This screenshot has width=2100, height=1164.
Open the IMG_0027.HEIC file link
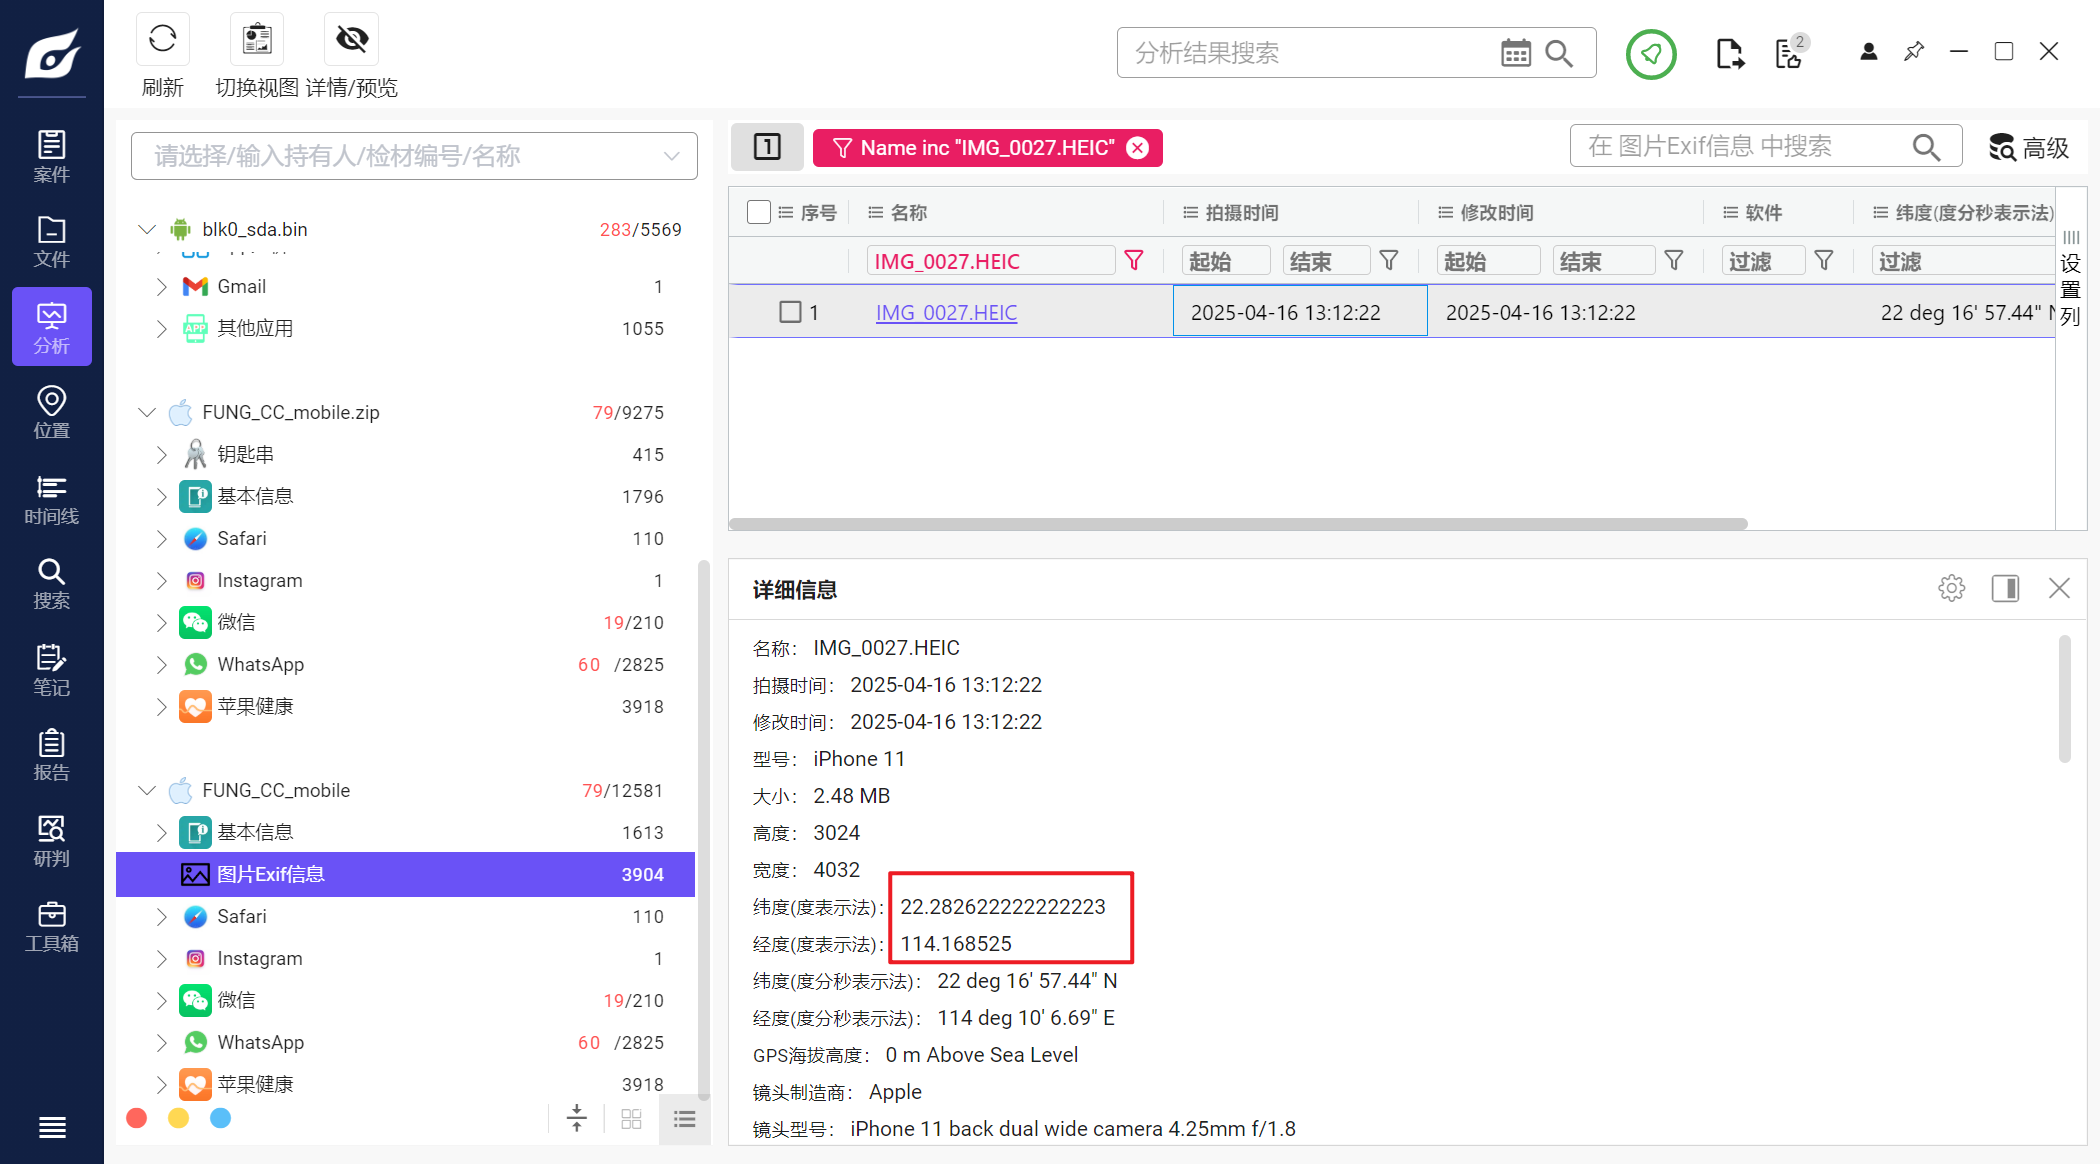click(946, 312)
